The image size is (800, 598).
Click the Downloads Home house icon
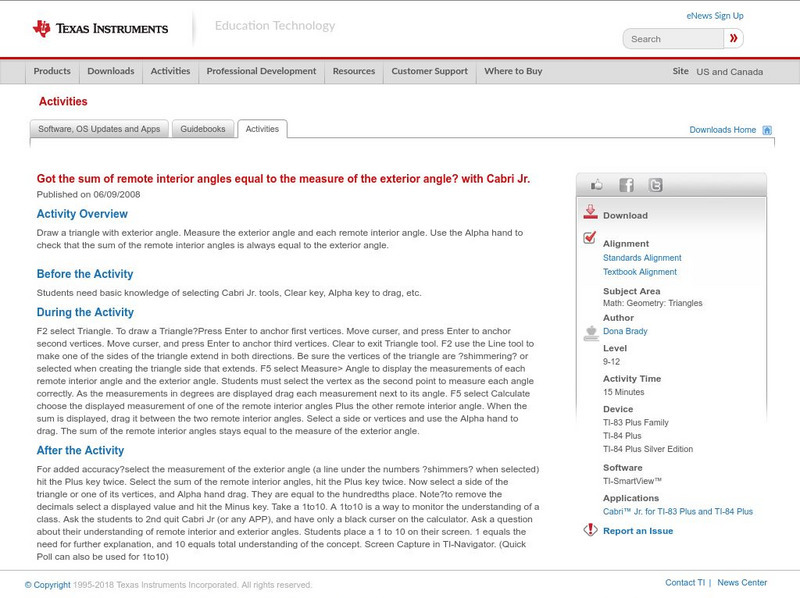(767, 130)
